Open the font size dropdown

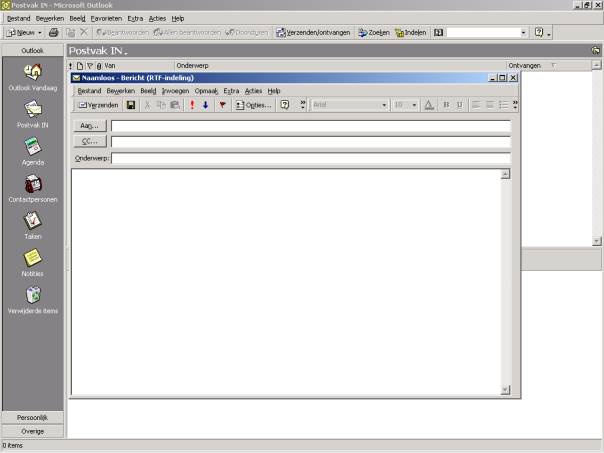pyautogui.click(x=414, y=105)
